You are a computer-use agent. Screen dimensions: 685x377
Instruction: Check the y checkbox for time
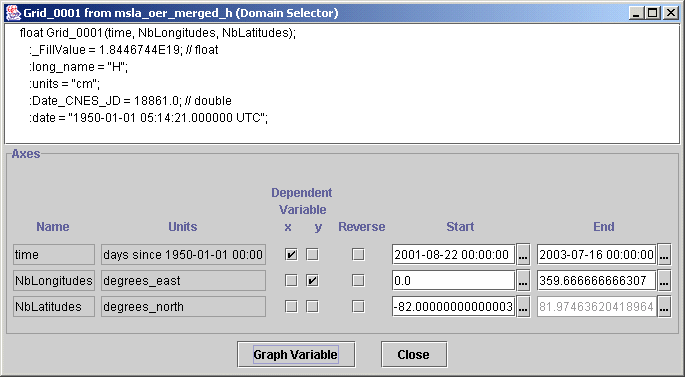(312, 255)
